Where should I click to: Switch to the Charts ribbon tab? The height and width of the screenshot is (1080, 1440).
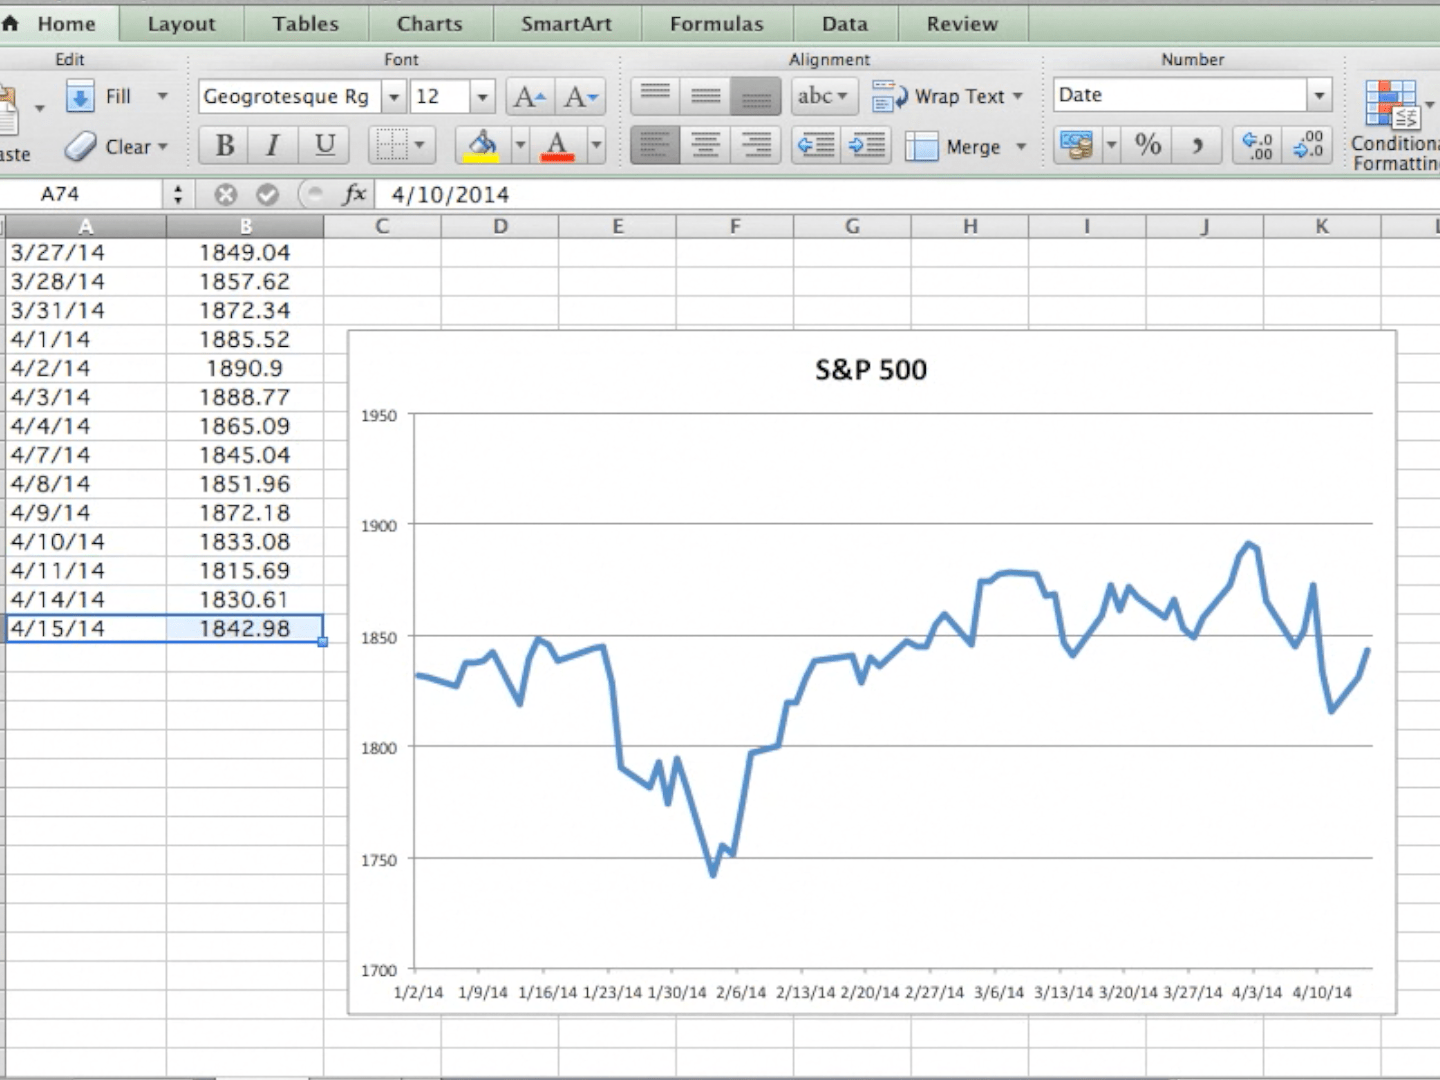point(429,23)
